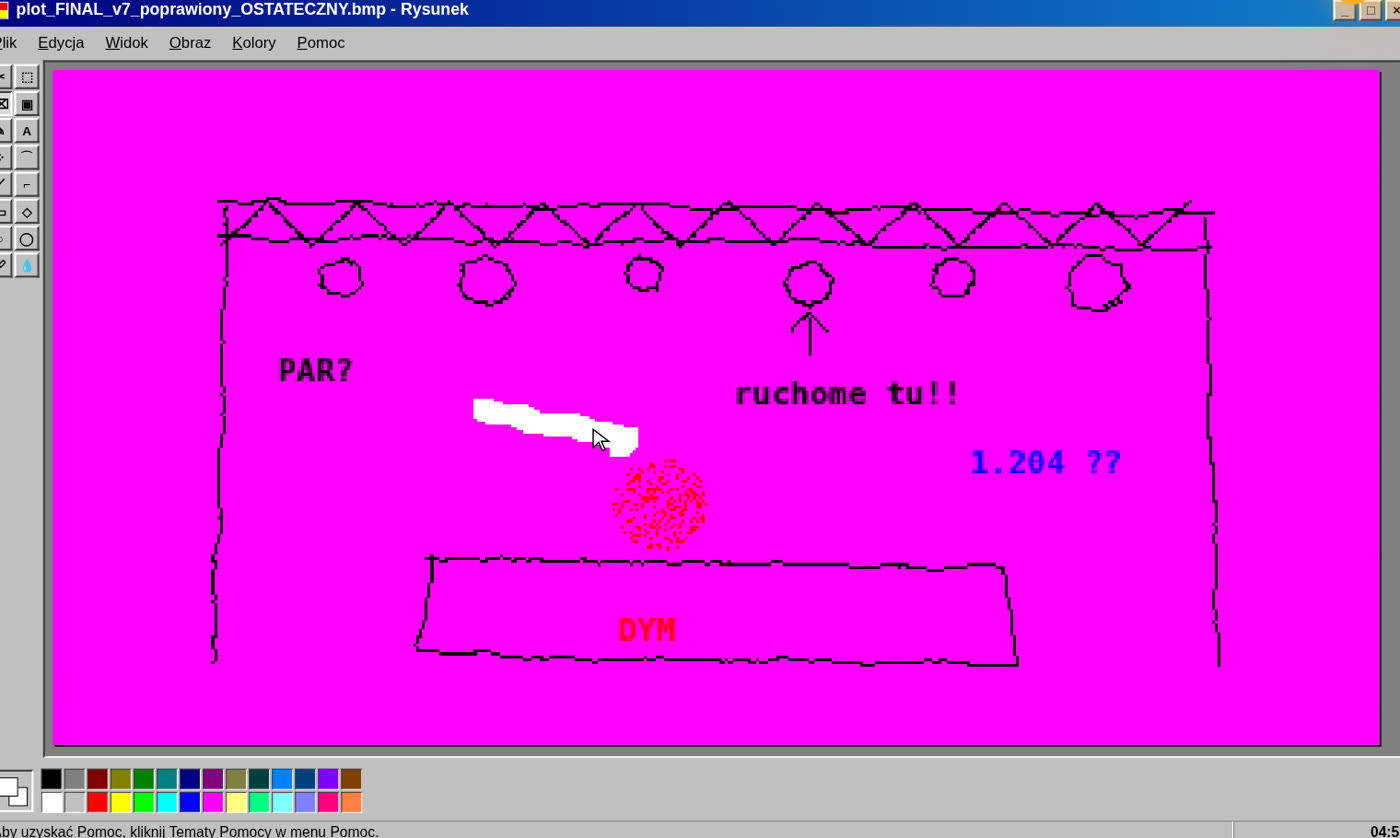The height and width of the screenshot is (838, 1400).
Task: Choose the lime green color swatch
Action: coord(144,802)
